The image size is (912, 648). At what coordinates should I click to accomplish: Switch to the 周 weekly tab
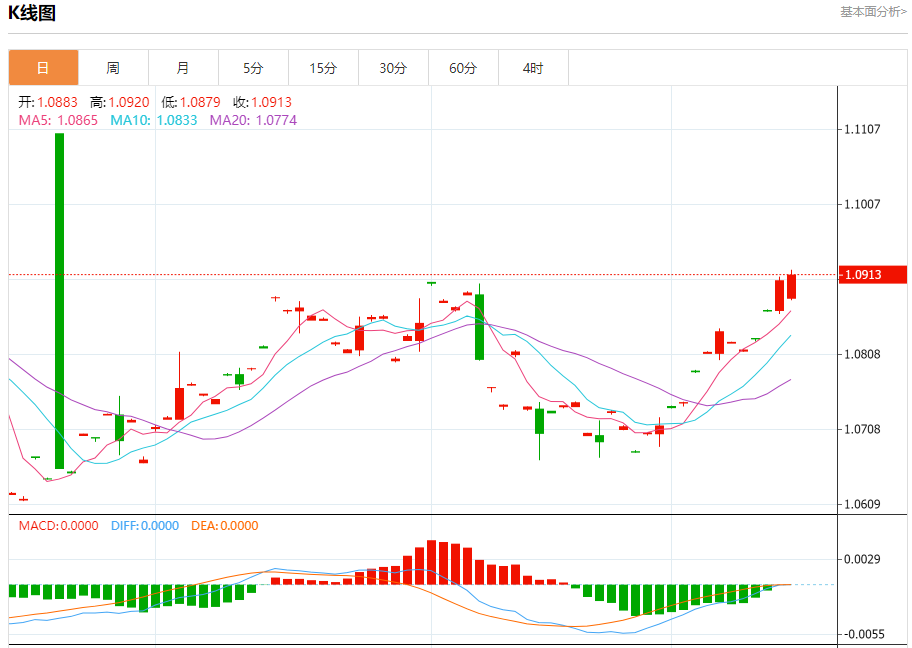[x=113, y=68]
